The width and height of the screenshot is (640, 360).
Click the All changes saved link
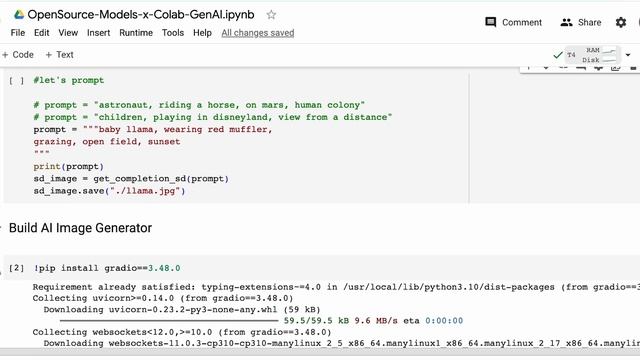(258, 33)
